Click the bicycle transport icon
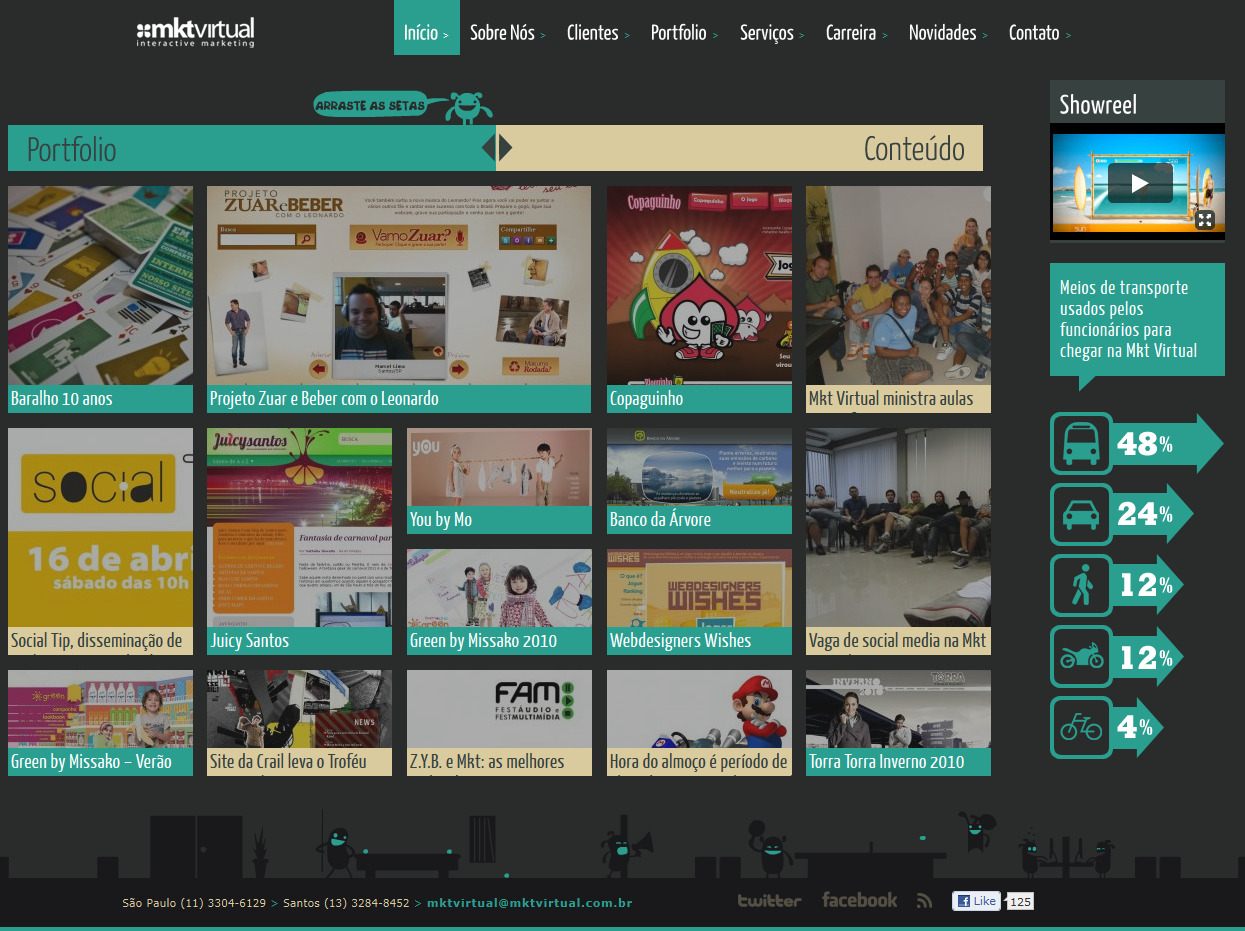The height and width of the screenshot is (931, 1245). [1081, 727]
